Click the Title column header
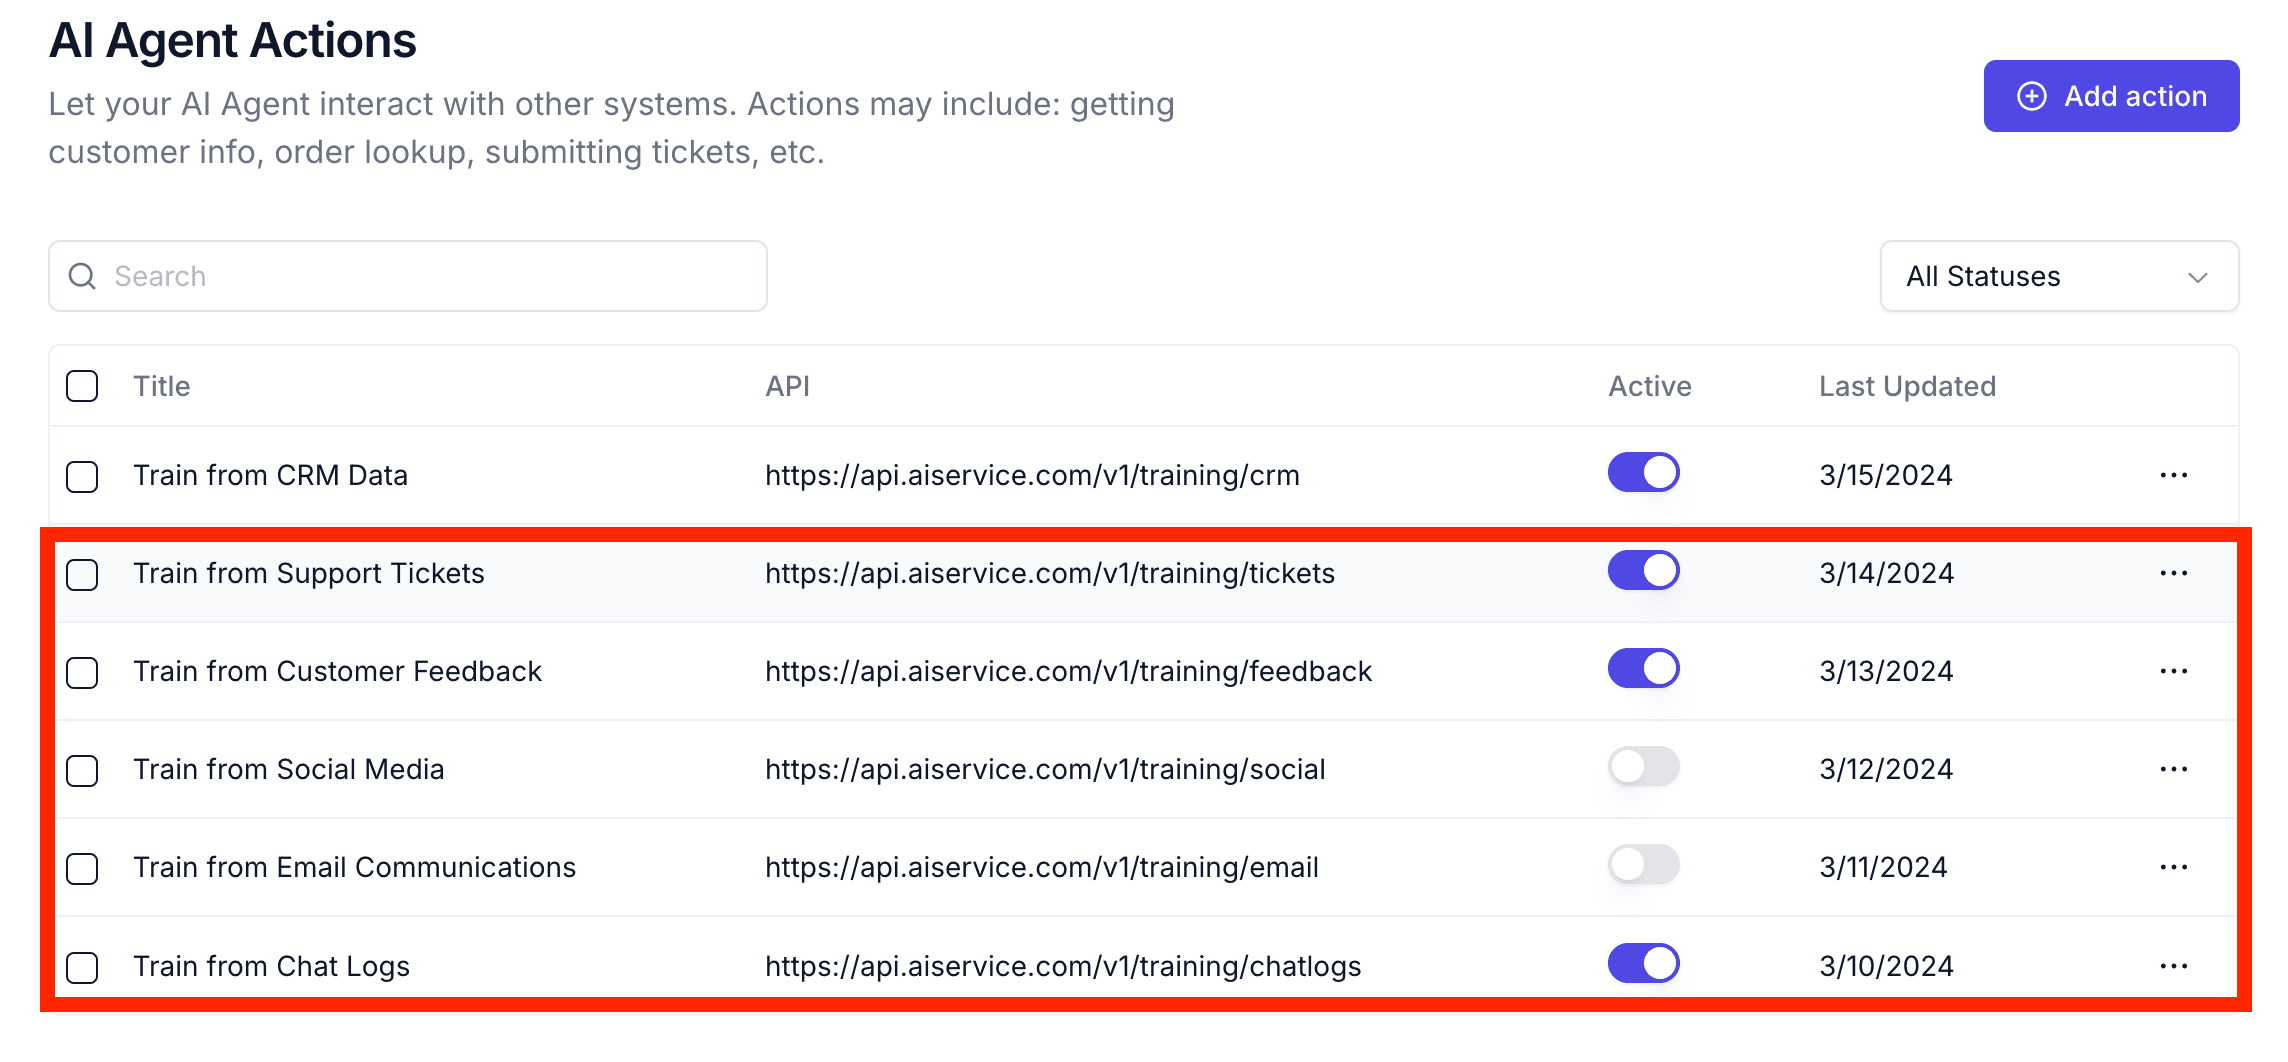2288x1062 pixels. click(162, 386)
